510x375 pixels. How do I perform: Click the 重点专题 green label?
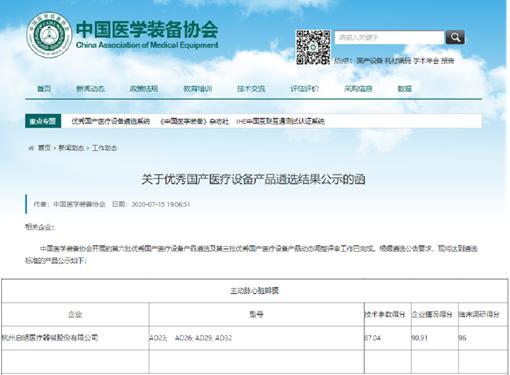coord(43,121)
